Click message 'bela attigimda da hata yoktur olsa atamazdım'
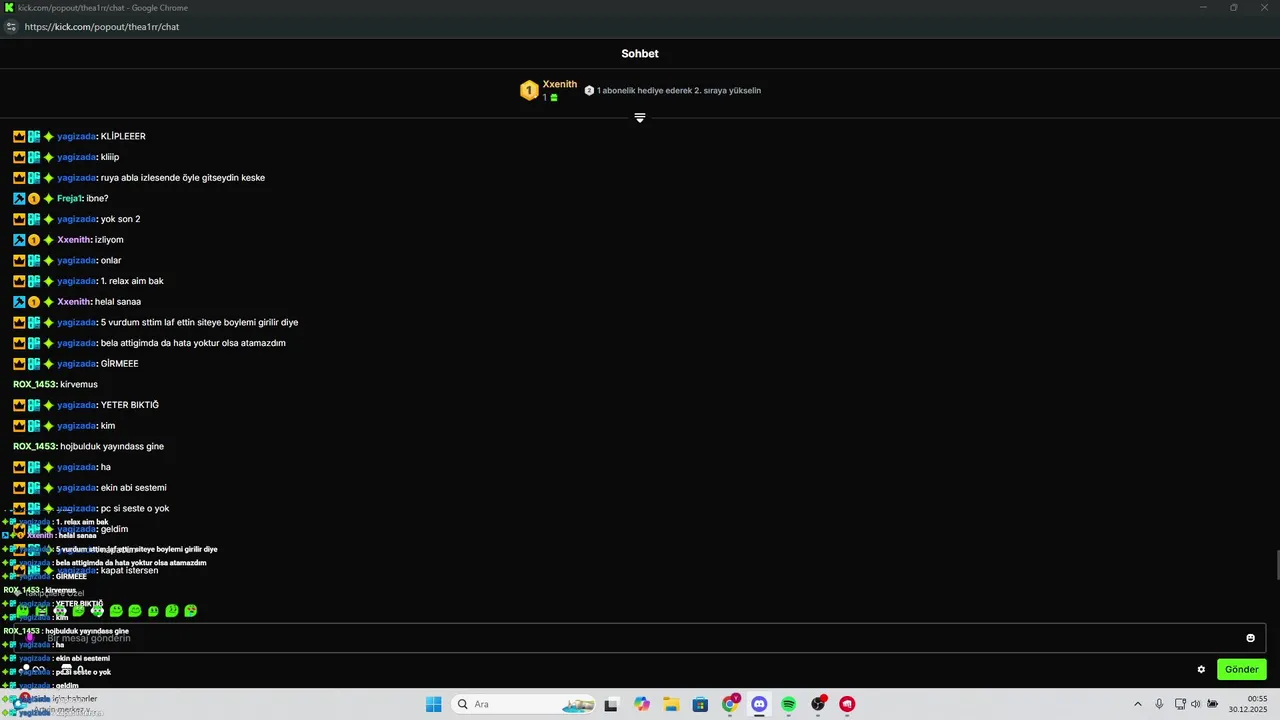The image size is (1280, 720). tap(193, 343)
